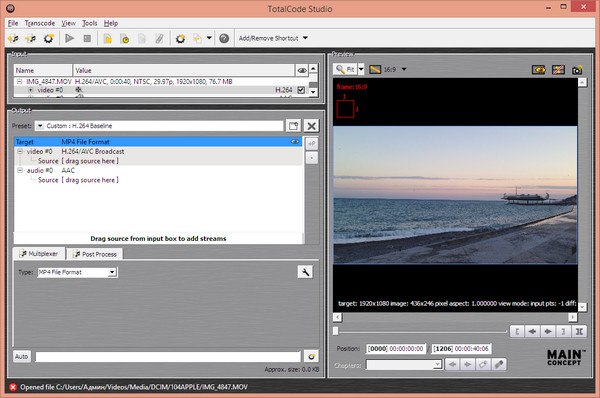Take a snapshot with the camera icon

click(577, 70)
